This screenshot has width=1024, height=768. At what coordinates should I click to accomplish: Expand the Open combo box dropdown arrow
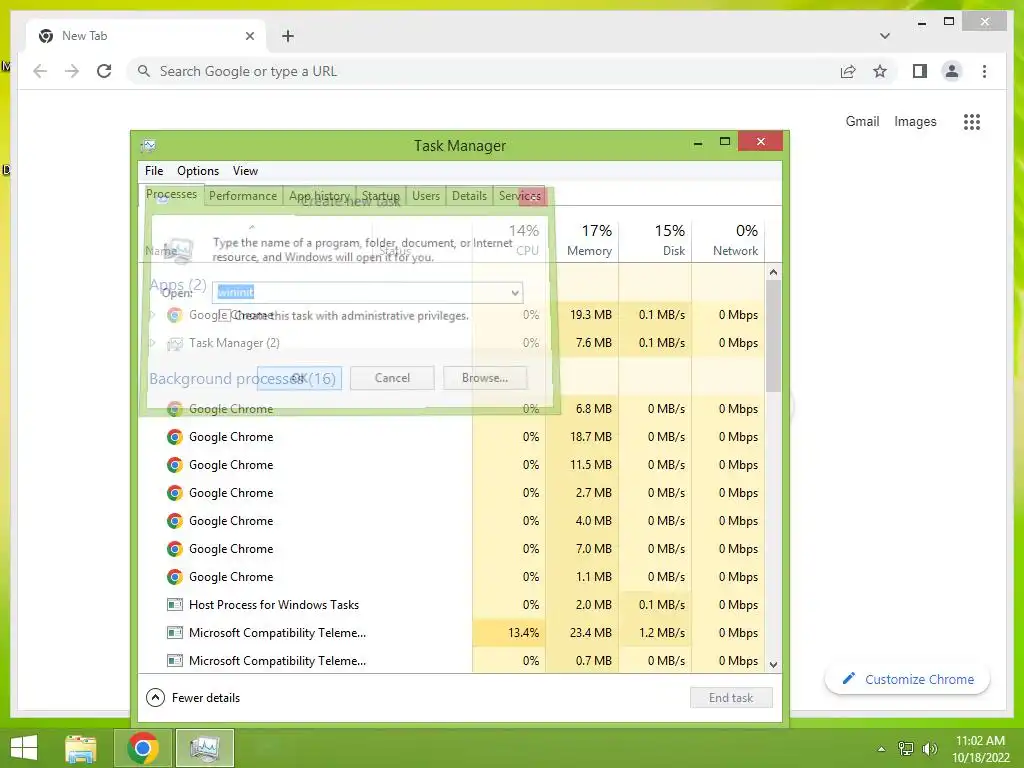tap(515, 293)
